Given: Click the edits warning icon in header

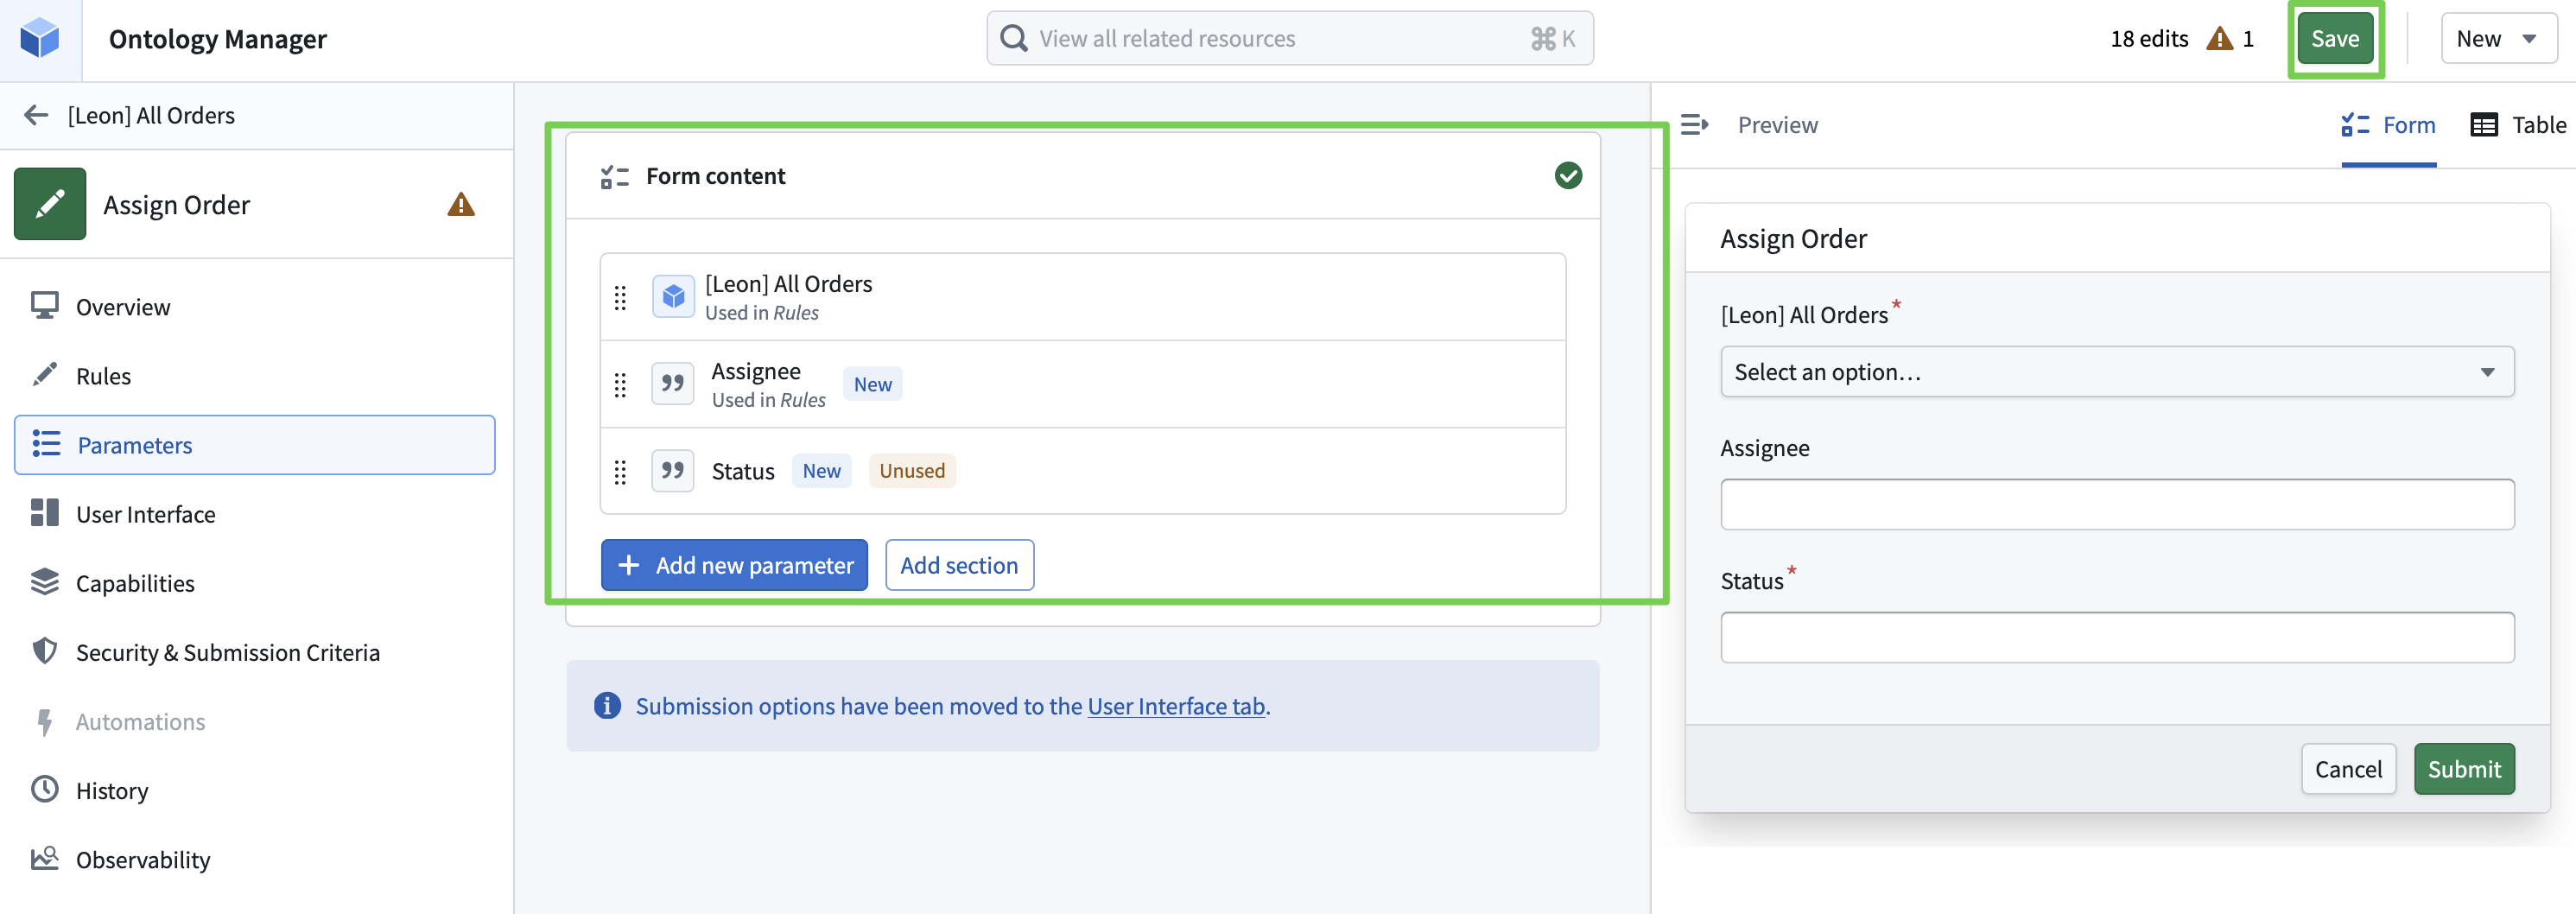Looking at the screenshot, I should pos(2219,39).
